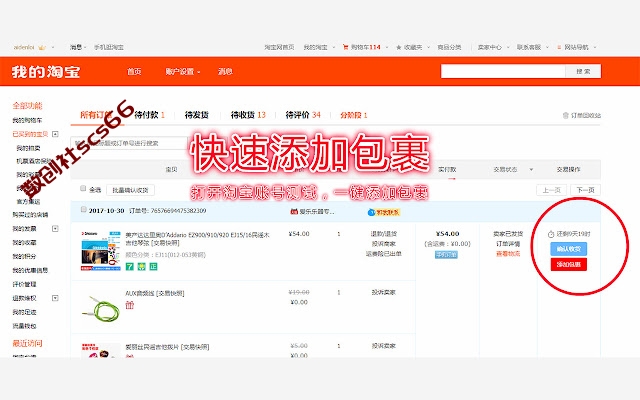Open the 账户设置 dropdown in header
The height and width of the screenshot is (400, 640).
click(x=182, y=72)
